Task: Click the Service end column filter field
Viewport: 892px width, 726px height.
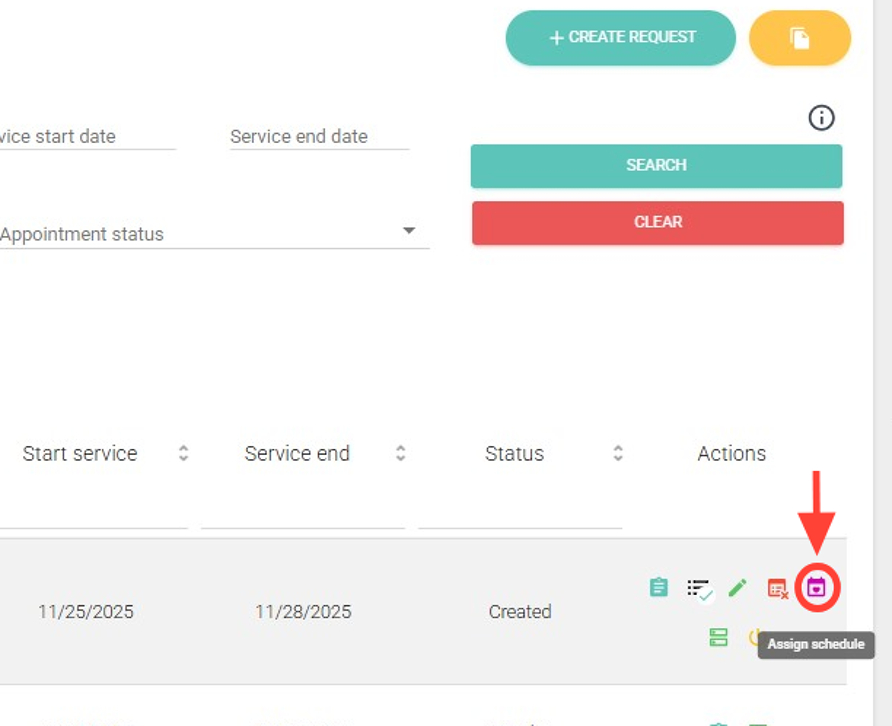Action: pyautogui.click(x=302, y=512)
